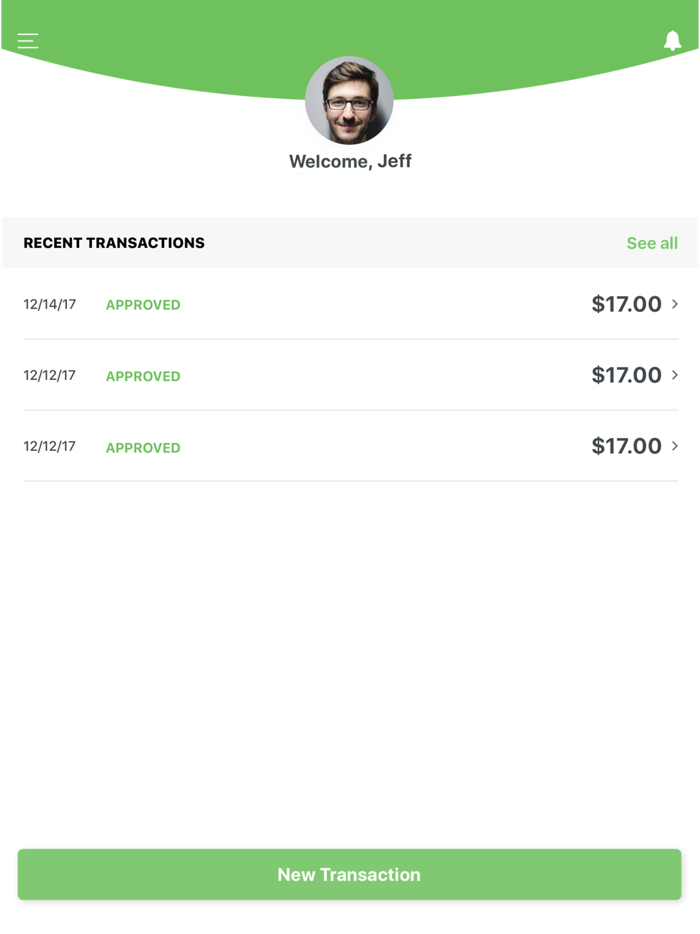Click the See all transactions link
The height and width of the screenshot is (934, 700).
(651, 242)
